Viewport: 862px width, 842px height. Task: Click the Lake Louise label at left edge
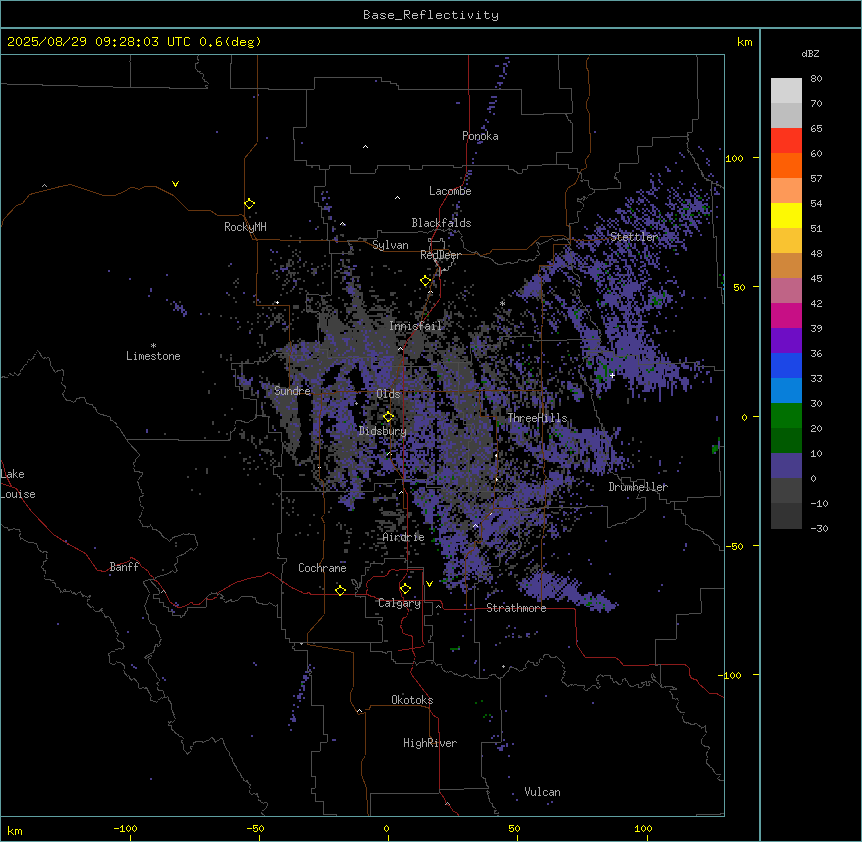pyautogui.click(x=18, y=484)
